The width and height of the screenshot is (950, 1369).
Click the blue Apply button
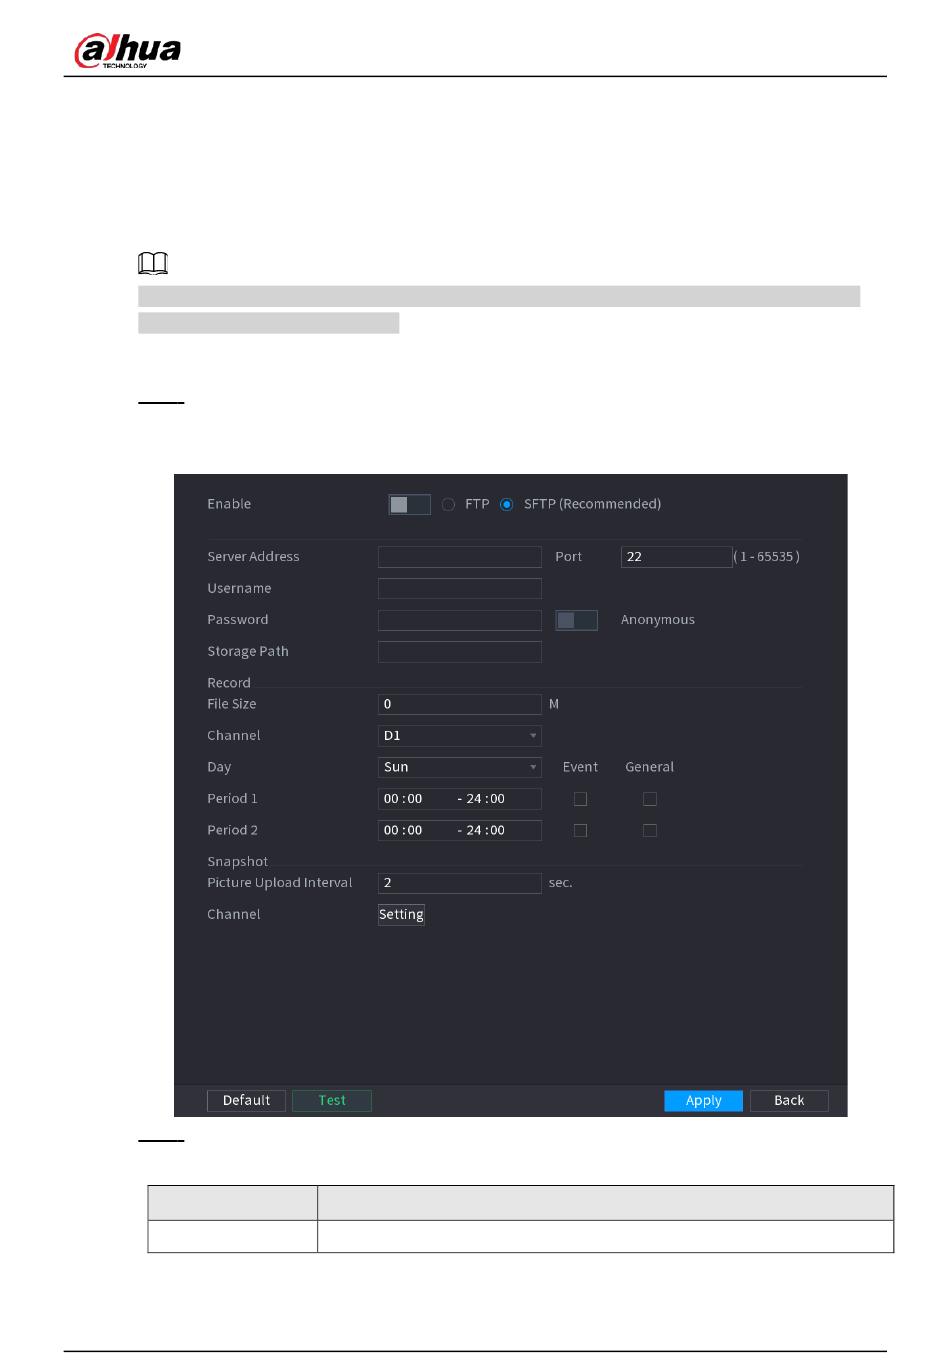[x=704, y=1101]
